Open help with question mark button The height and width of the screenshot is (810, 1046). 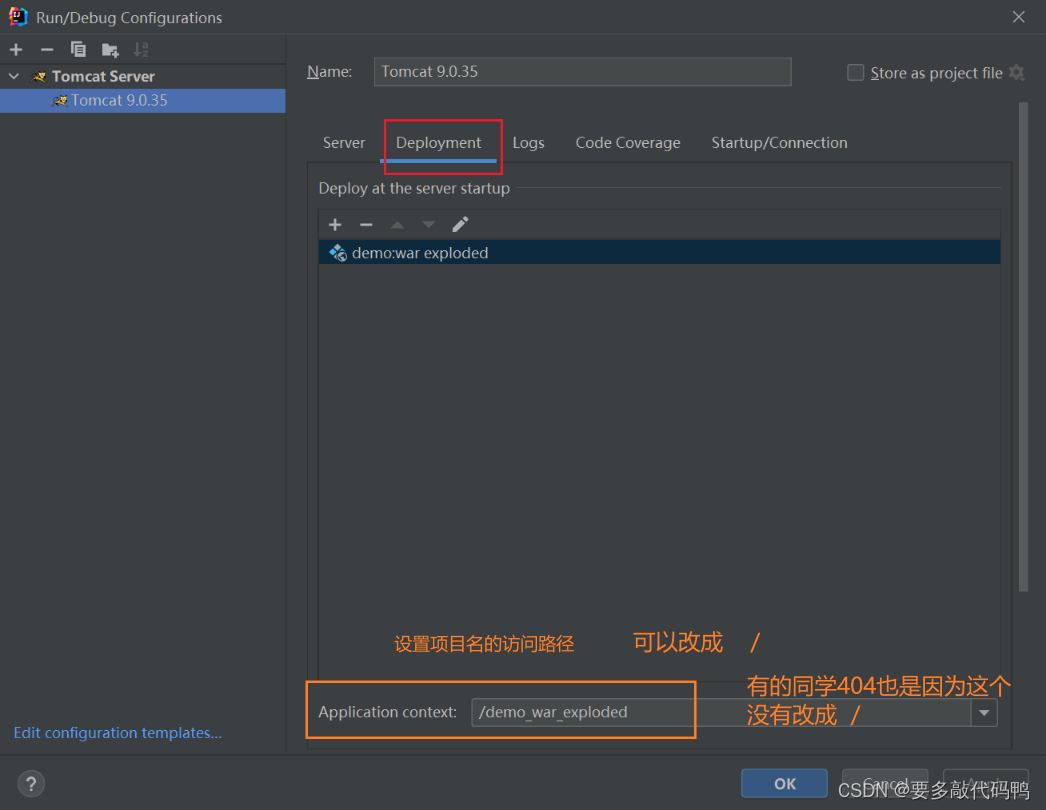click(31, 783)
